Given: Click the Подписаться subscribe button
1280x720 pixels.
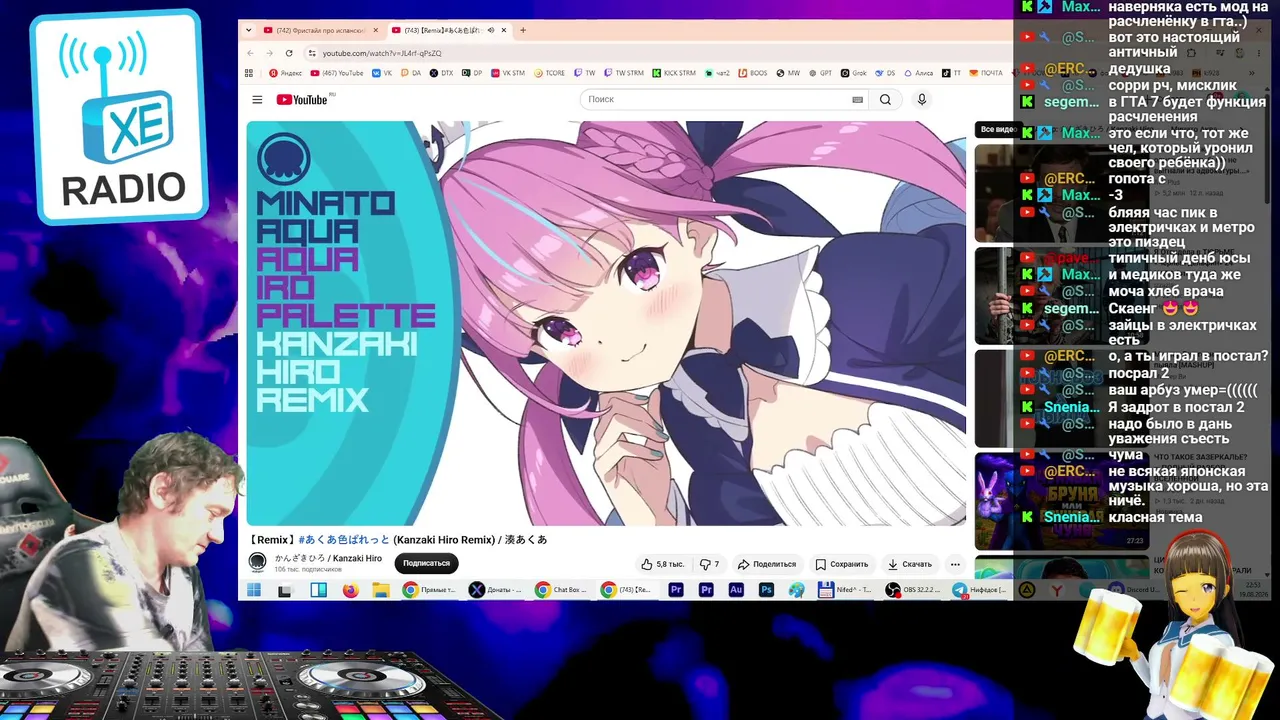Looking at the screenshot, I should 426,563.
